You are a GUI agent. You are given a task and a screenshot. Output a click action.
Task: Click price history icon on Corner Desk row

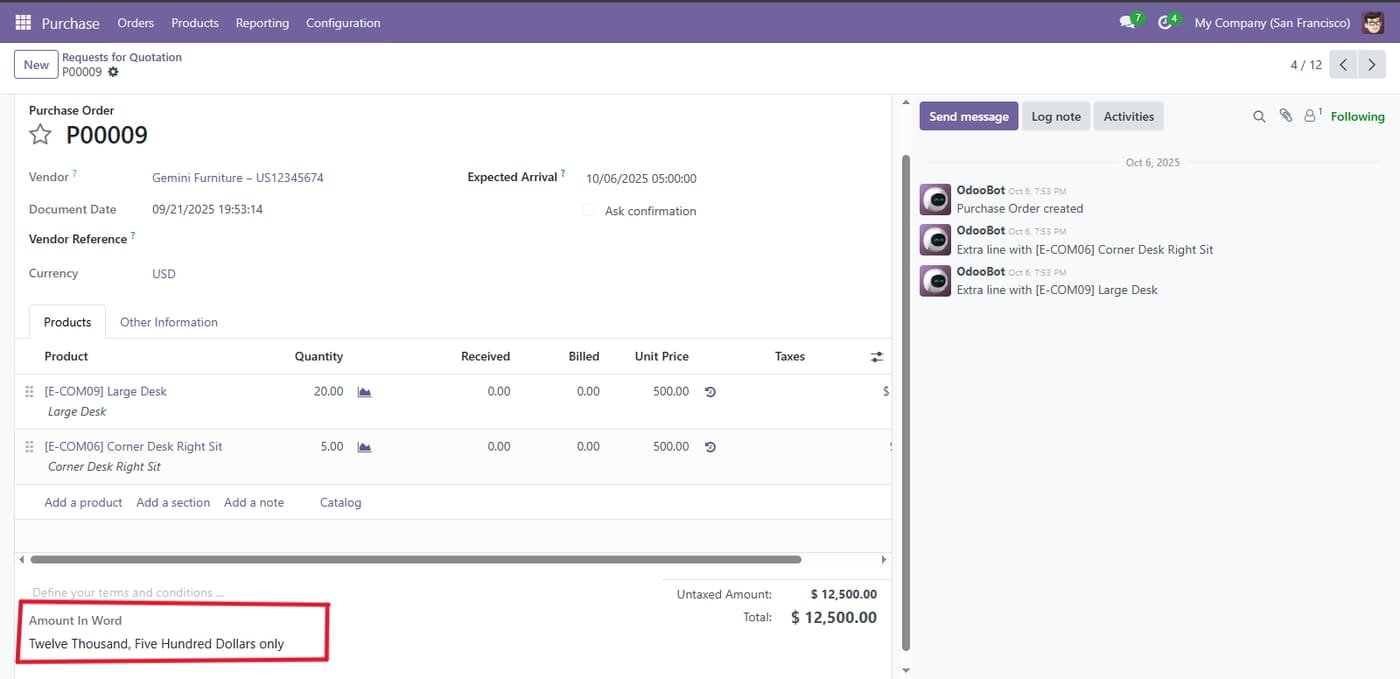point(710,447)
